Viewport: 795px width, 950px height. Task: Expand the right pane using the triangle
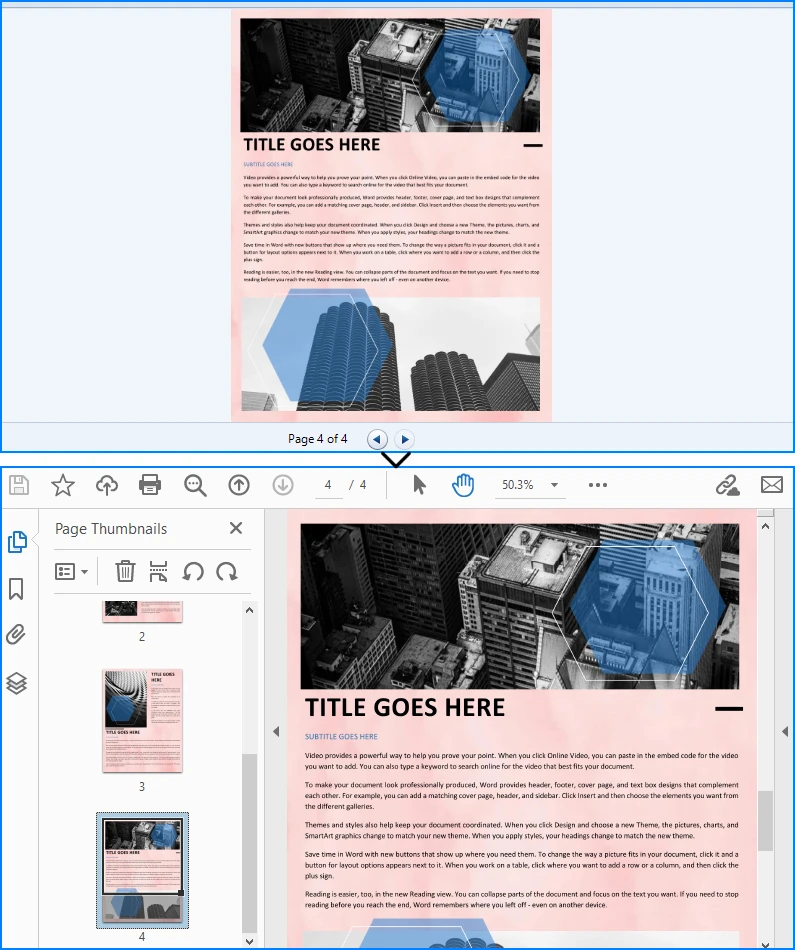(785, 731)
